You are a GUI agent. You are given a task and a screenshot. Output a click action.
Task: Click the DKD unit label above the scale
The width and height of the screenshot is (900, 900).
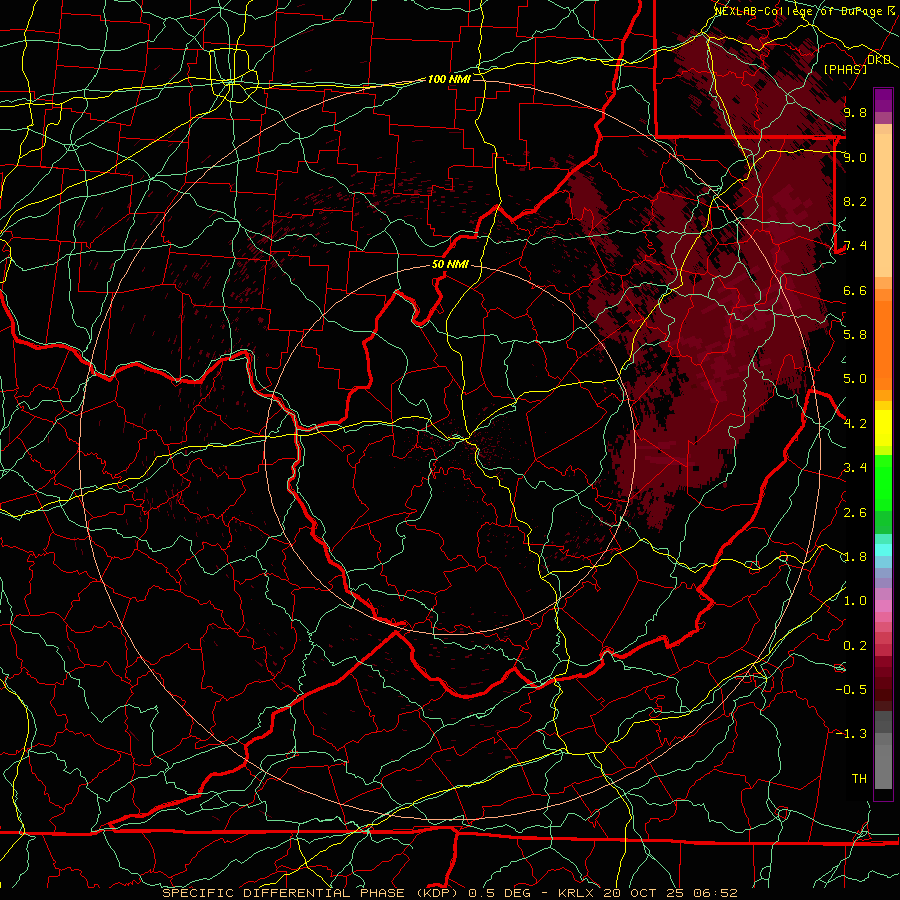878,60
